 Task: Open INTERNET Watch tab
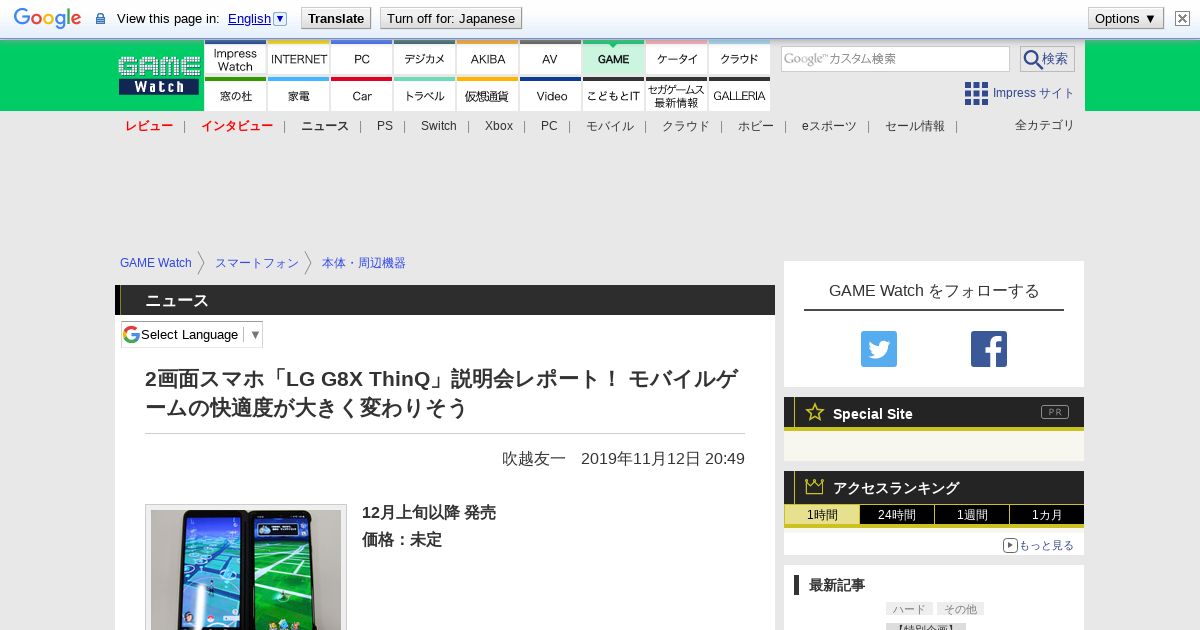click(x=299, y=58)
